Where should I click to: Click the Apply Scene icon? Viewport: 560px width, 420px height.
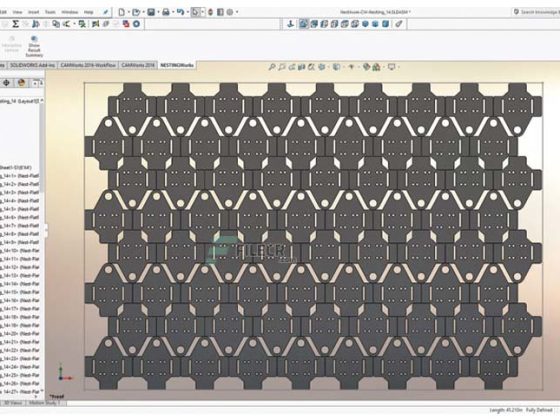(x=376, y=67)
